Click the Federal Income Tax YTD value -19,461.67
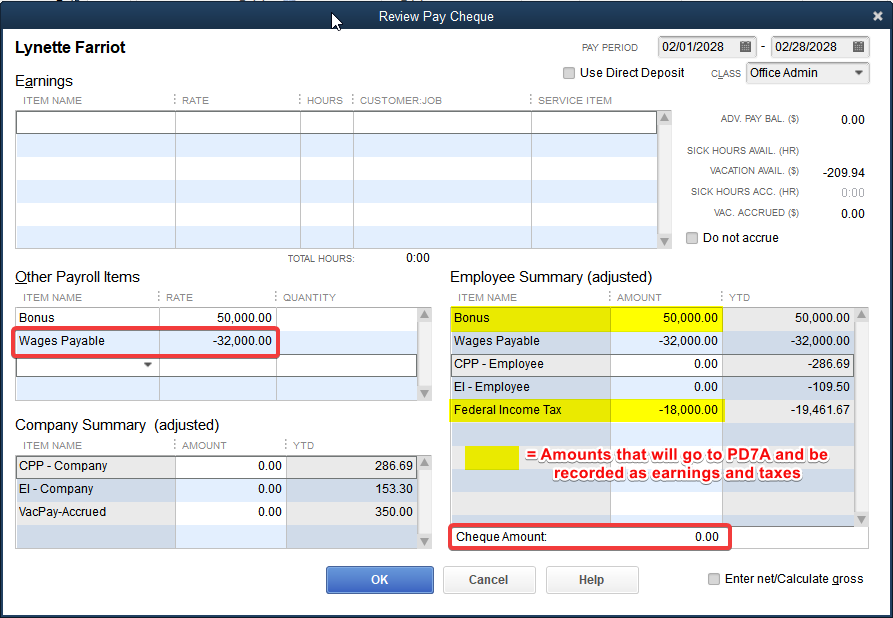This screenshot has width=893, height=618. click(820, 410)
